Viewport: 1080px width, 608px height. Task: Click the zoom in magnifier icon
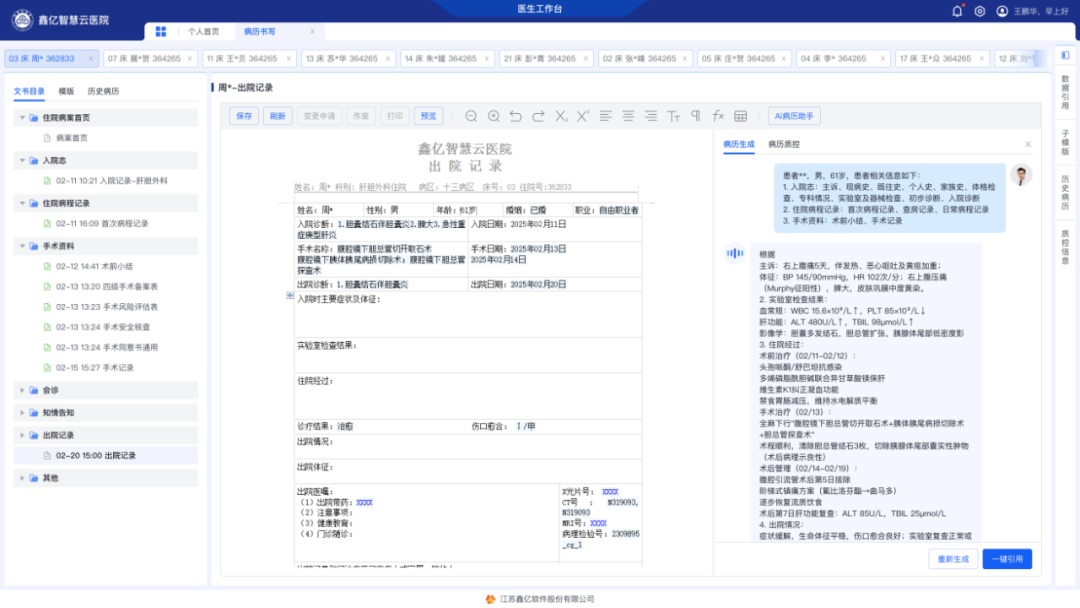point(494,116)
